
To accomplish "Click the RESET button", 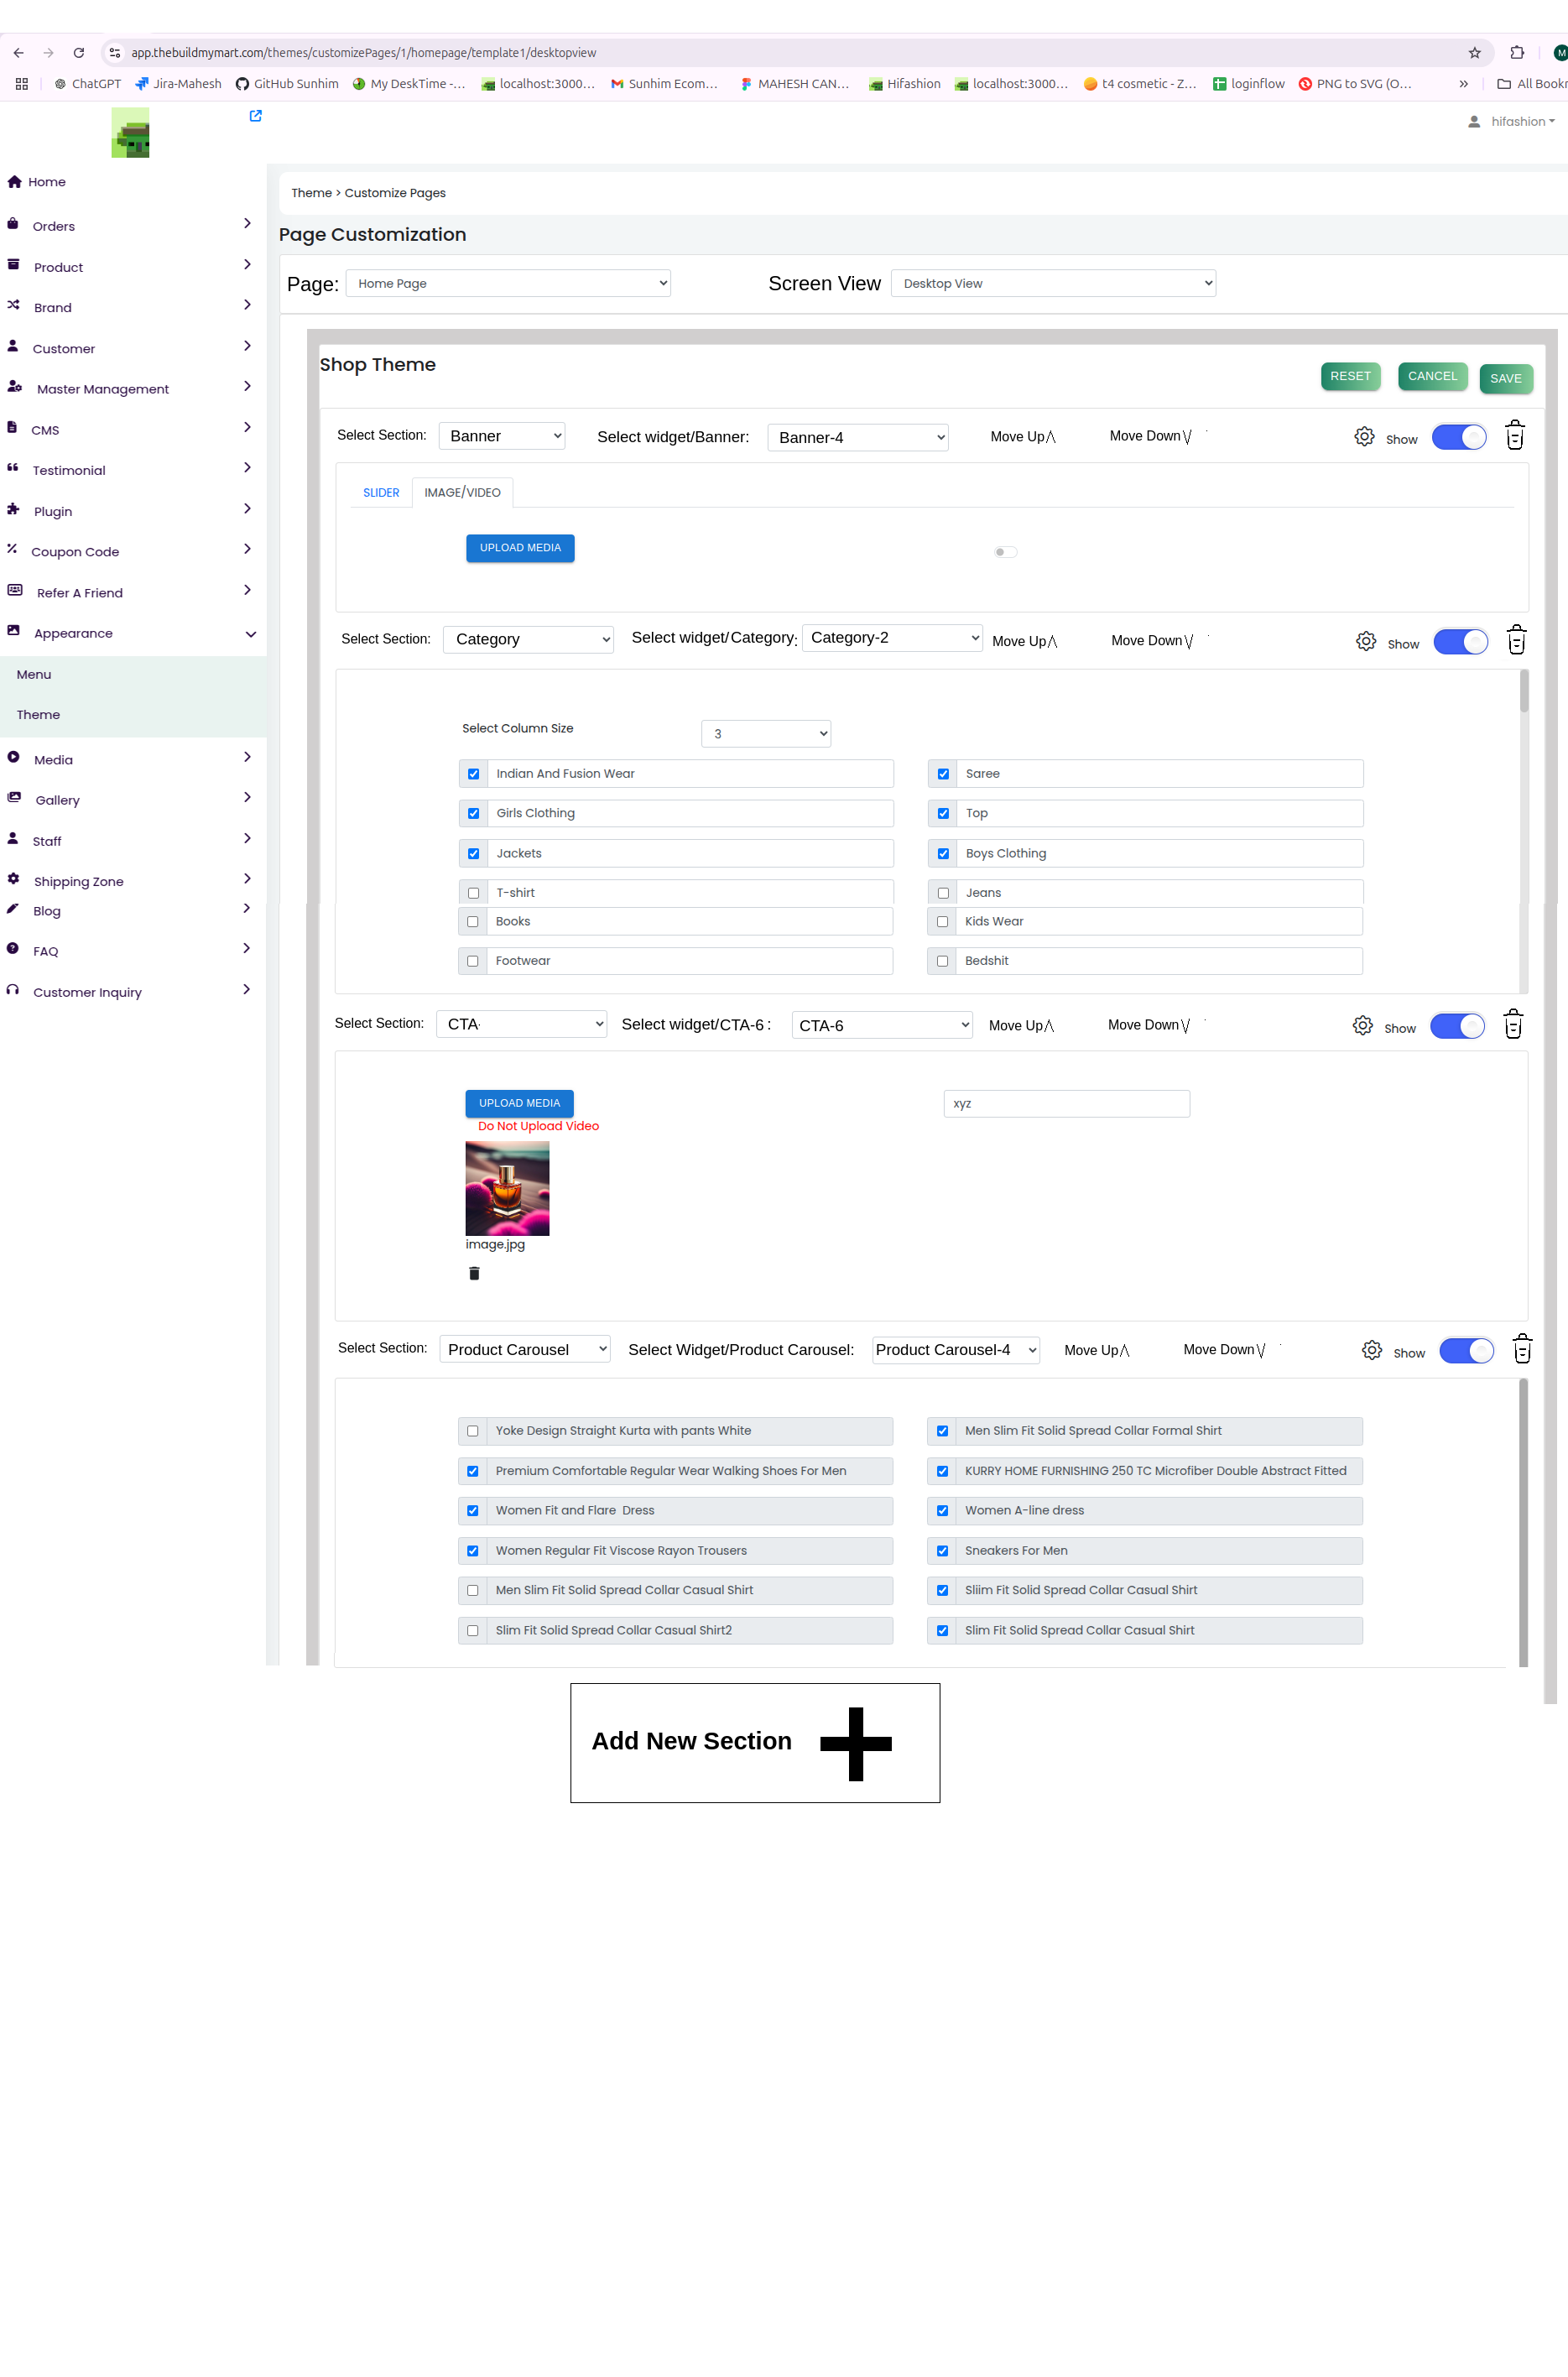I will pos(1349,377).
